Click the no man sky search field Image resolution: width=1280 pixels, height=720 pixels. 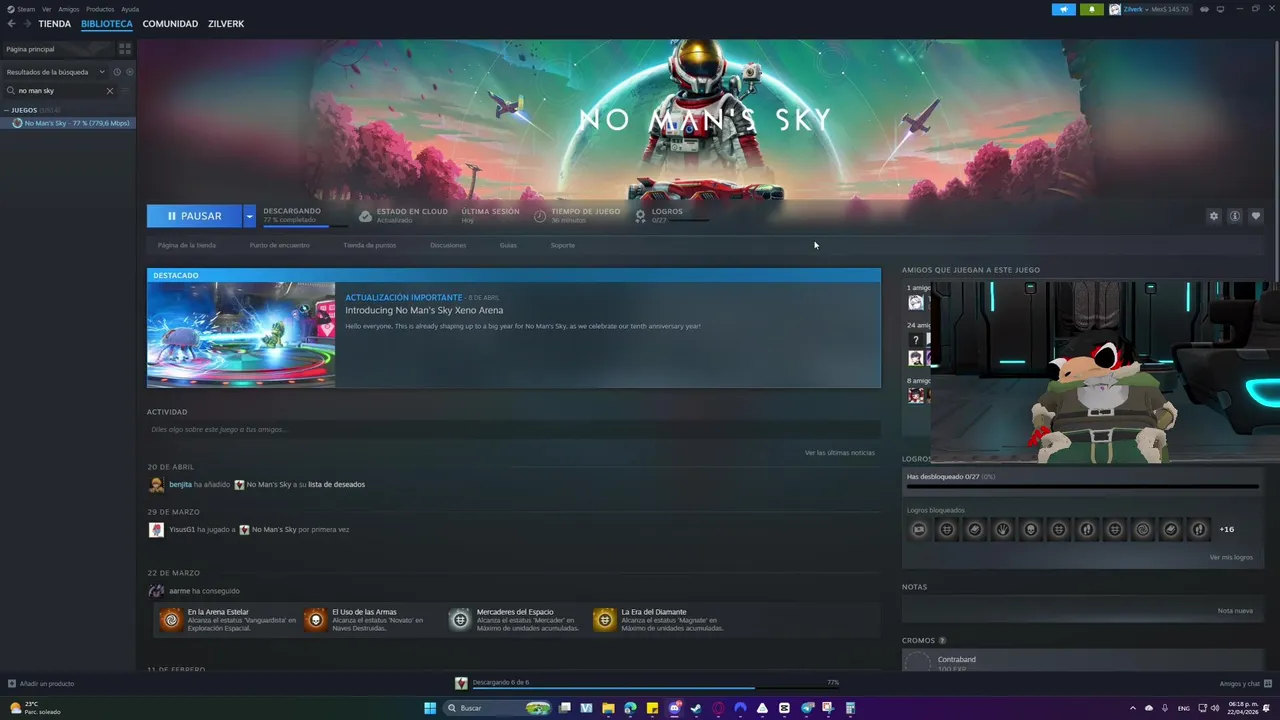tap(60, 91)
